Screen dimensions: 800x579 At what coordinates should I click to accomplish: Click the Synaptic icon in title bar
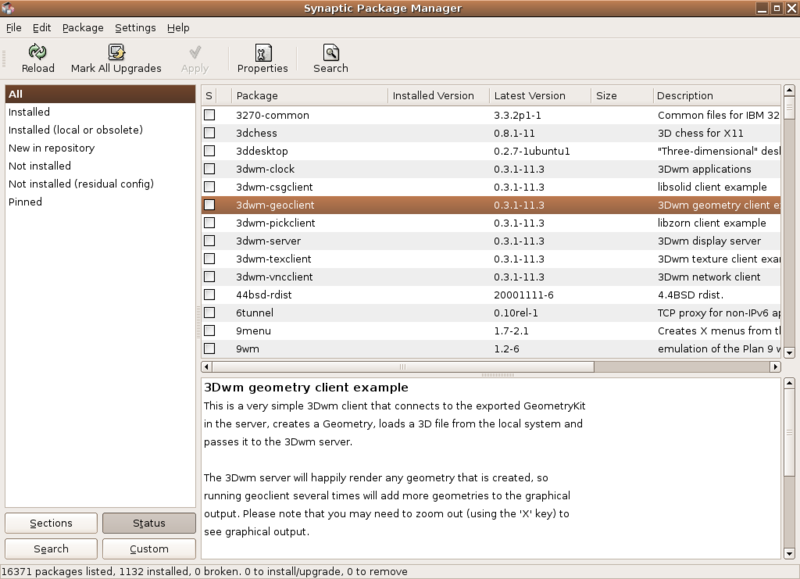pos(8,8)
